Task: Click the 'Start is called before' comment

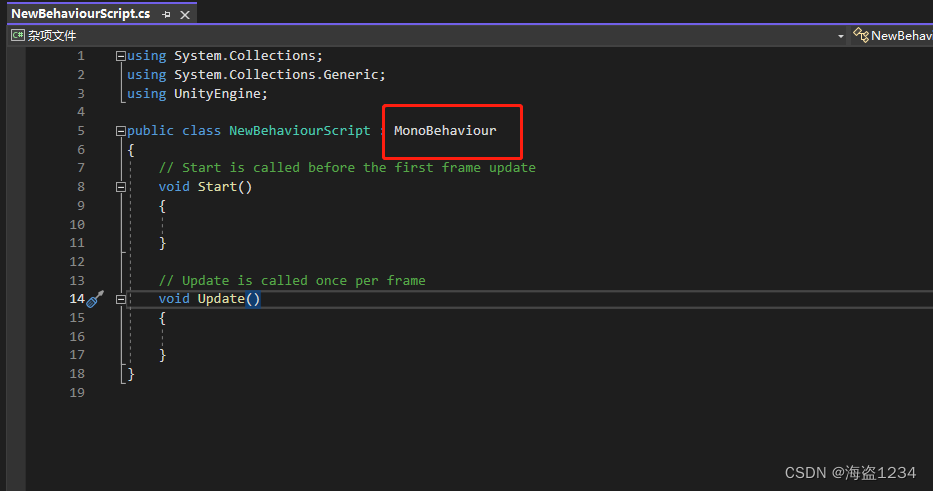Action: coord(347,168)
